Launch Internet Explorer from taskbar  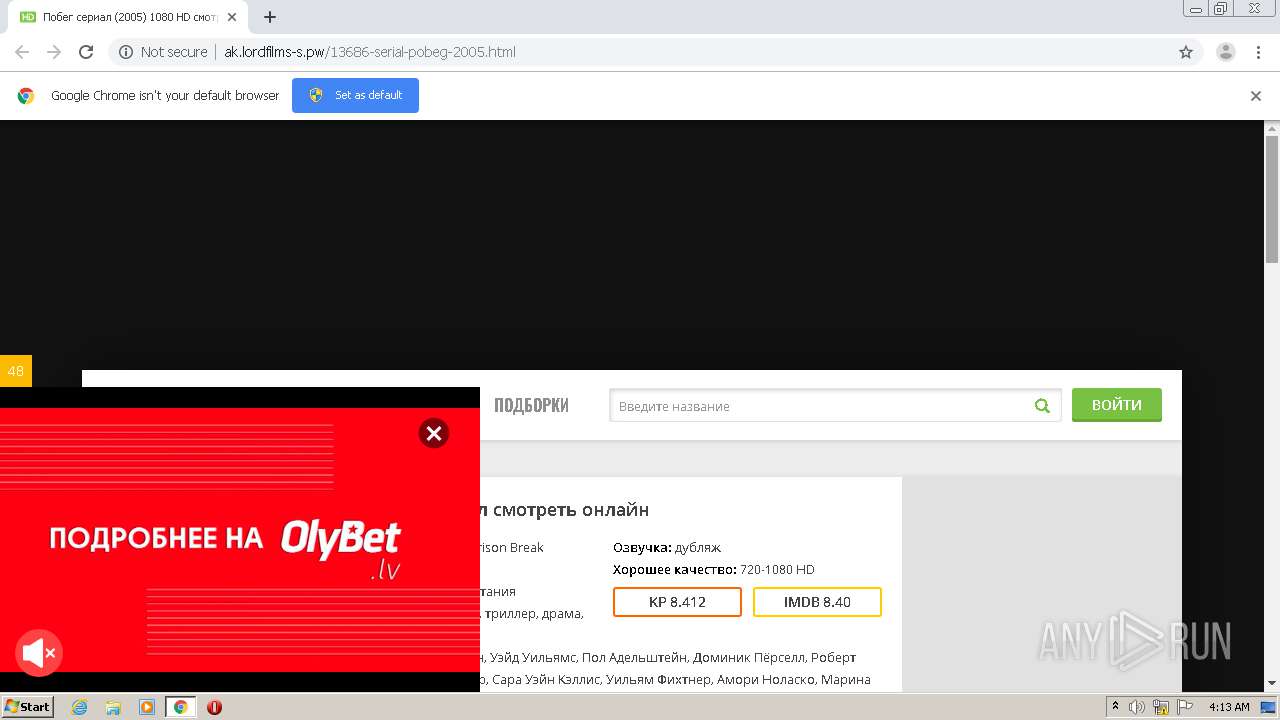[80, 707]
